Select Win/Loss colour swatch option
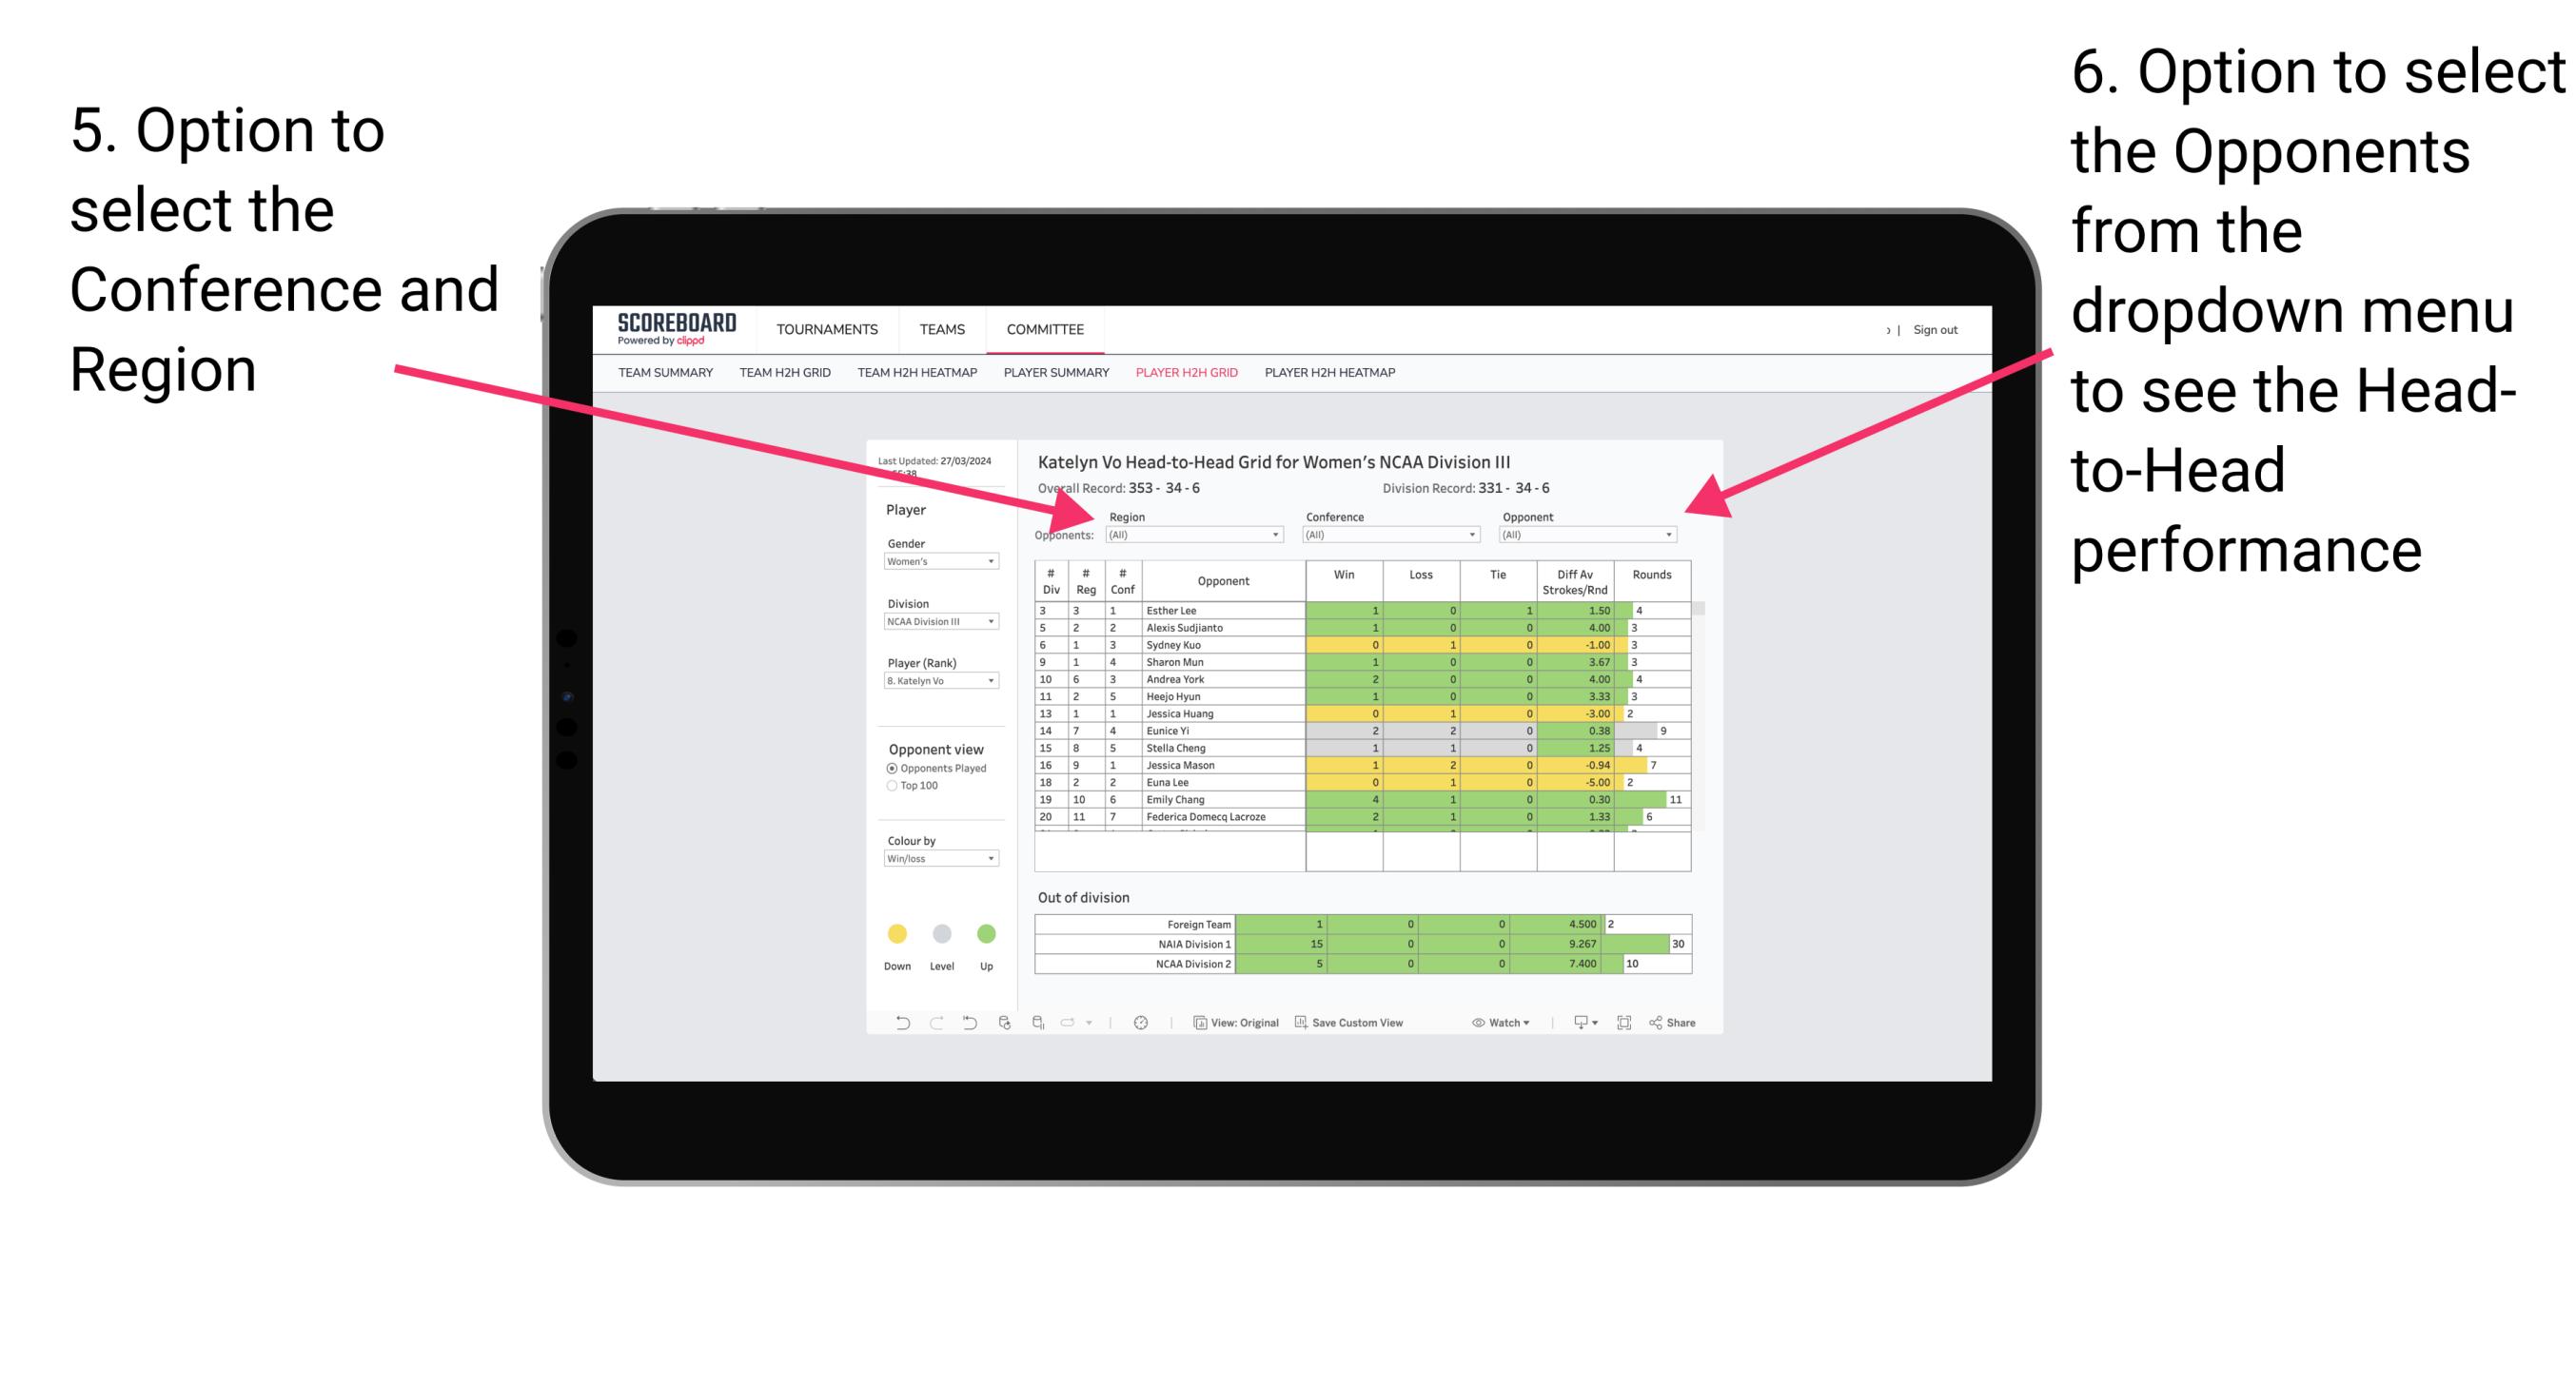2576x1386 pixels. (x=942, y=859)
